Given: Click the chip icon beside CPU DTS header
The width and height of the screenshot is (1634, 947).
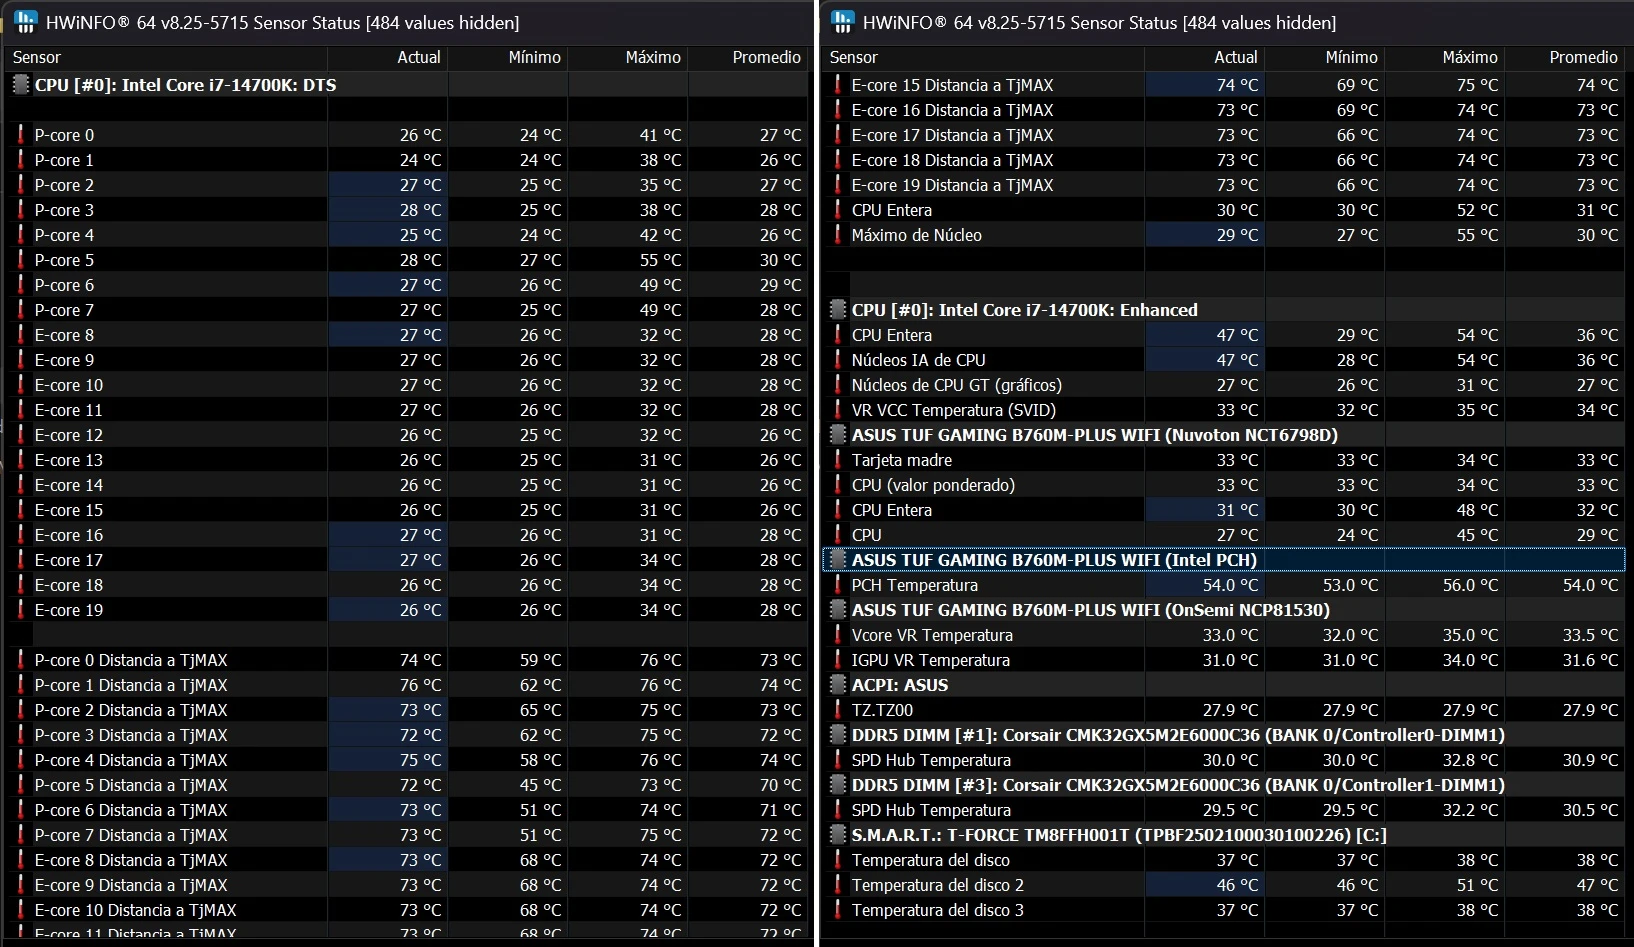Looking at the screenshot, I should [x=21, y=85].
